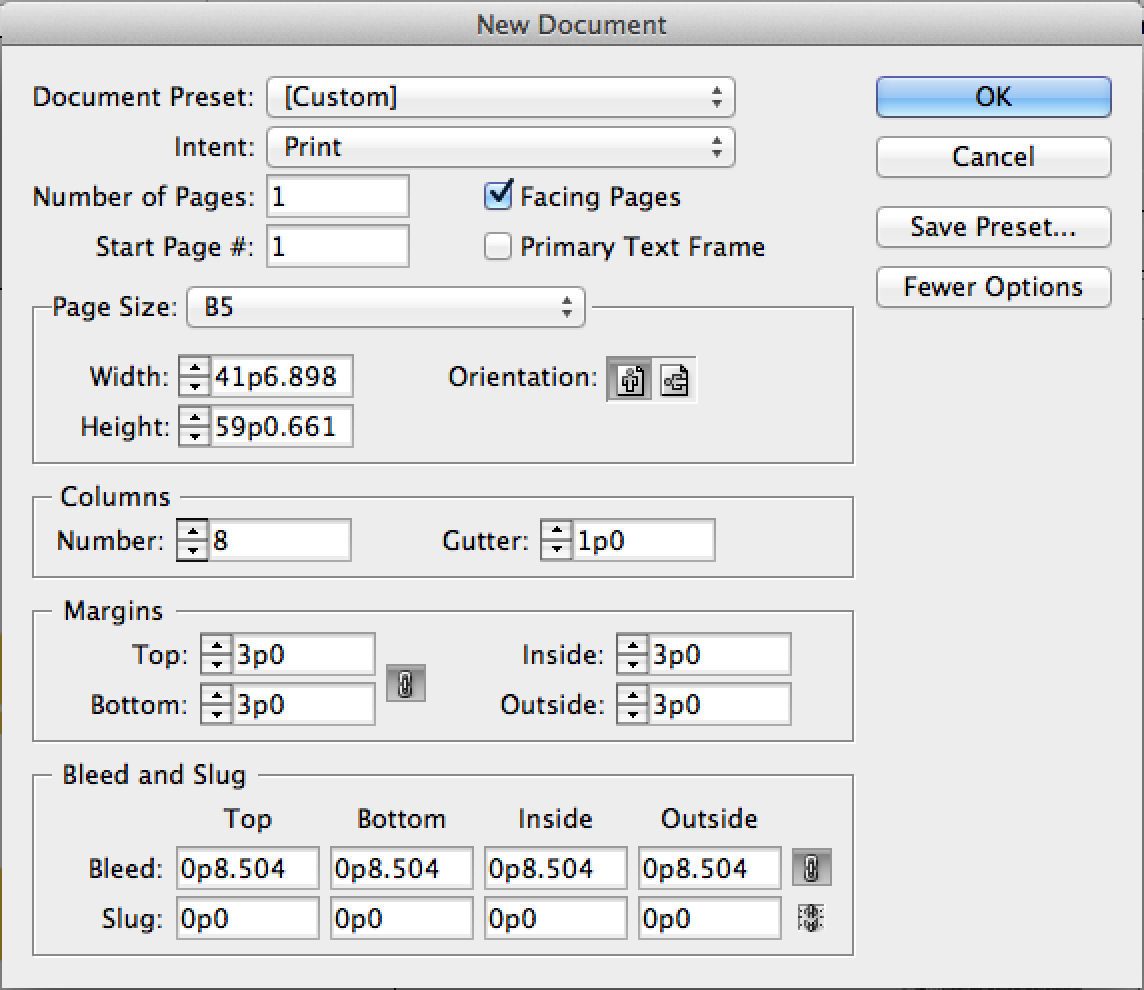Viewport: 1144px width, 990px height.
Task: Click the Top margin stepper arrows
Action: (x=215, y=655)
